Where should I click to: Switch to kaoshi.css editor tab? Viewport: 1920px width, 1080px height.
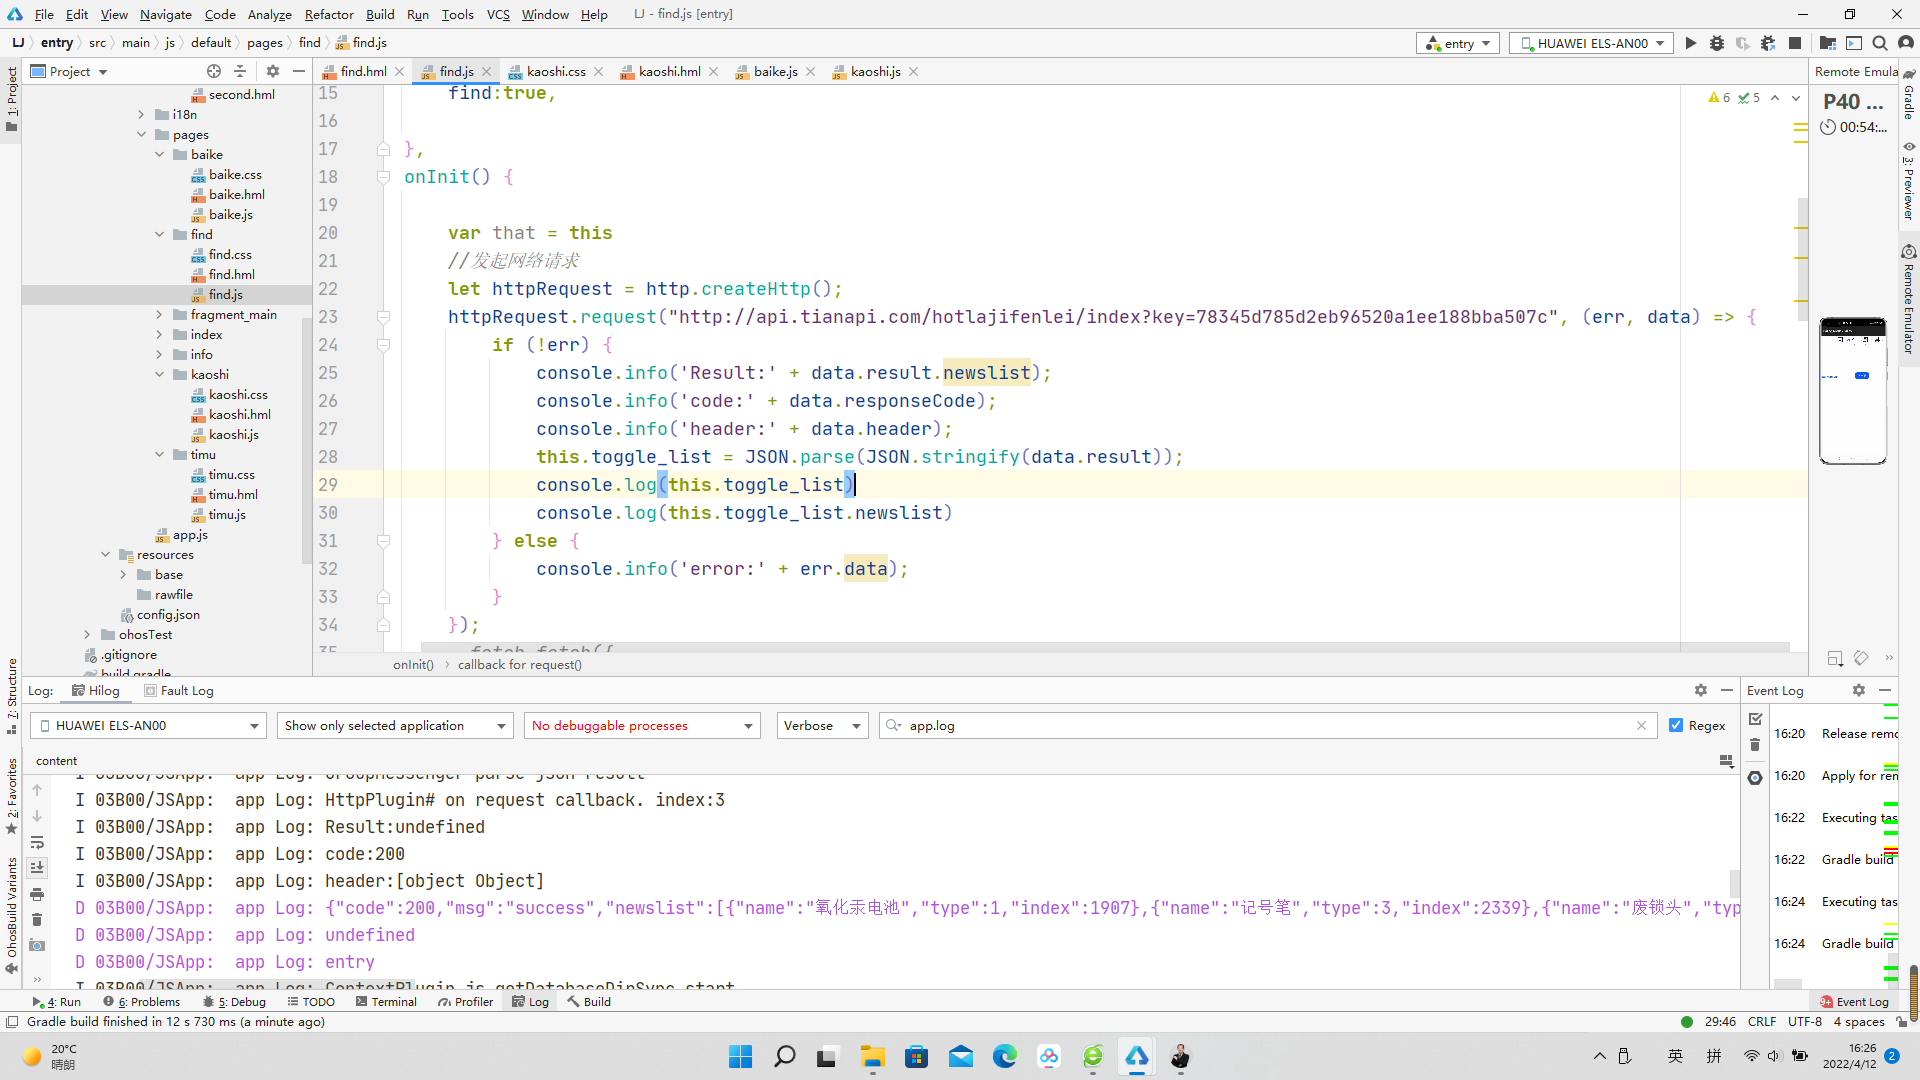pos(555,71)
